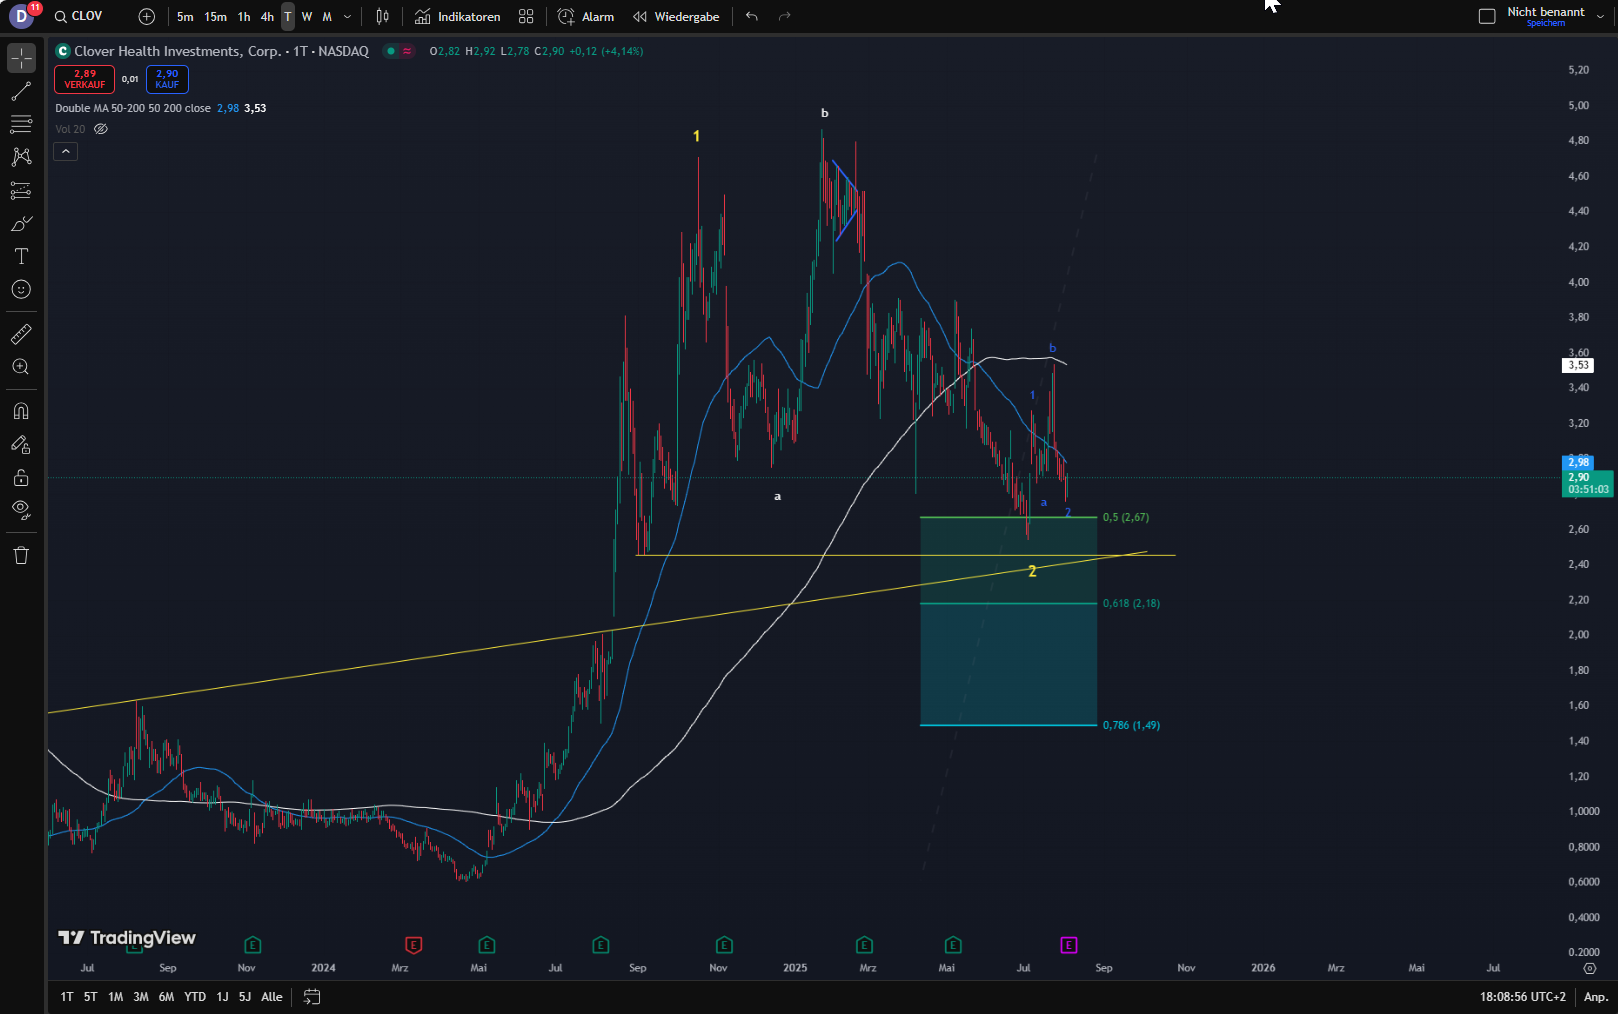Delete drawings with the trash icon
The width and height of the screenshot is (1618, 1014).
(x=21, y=556)
